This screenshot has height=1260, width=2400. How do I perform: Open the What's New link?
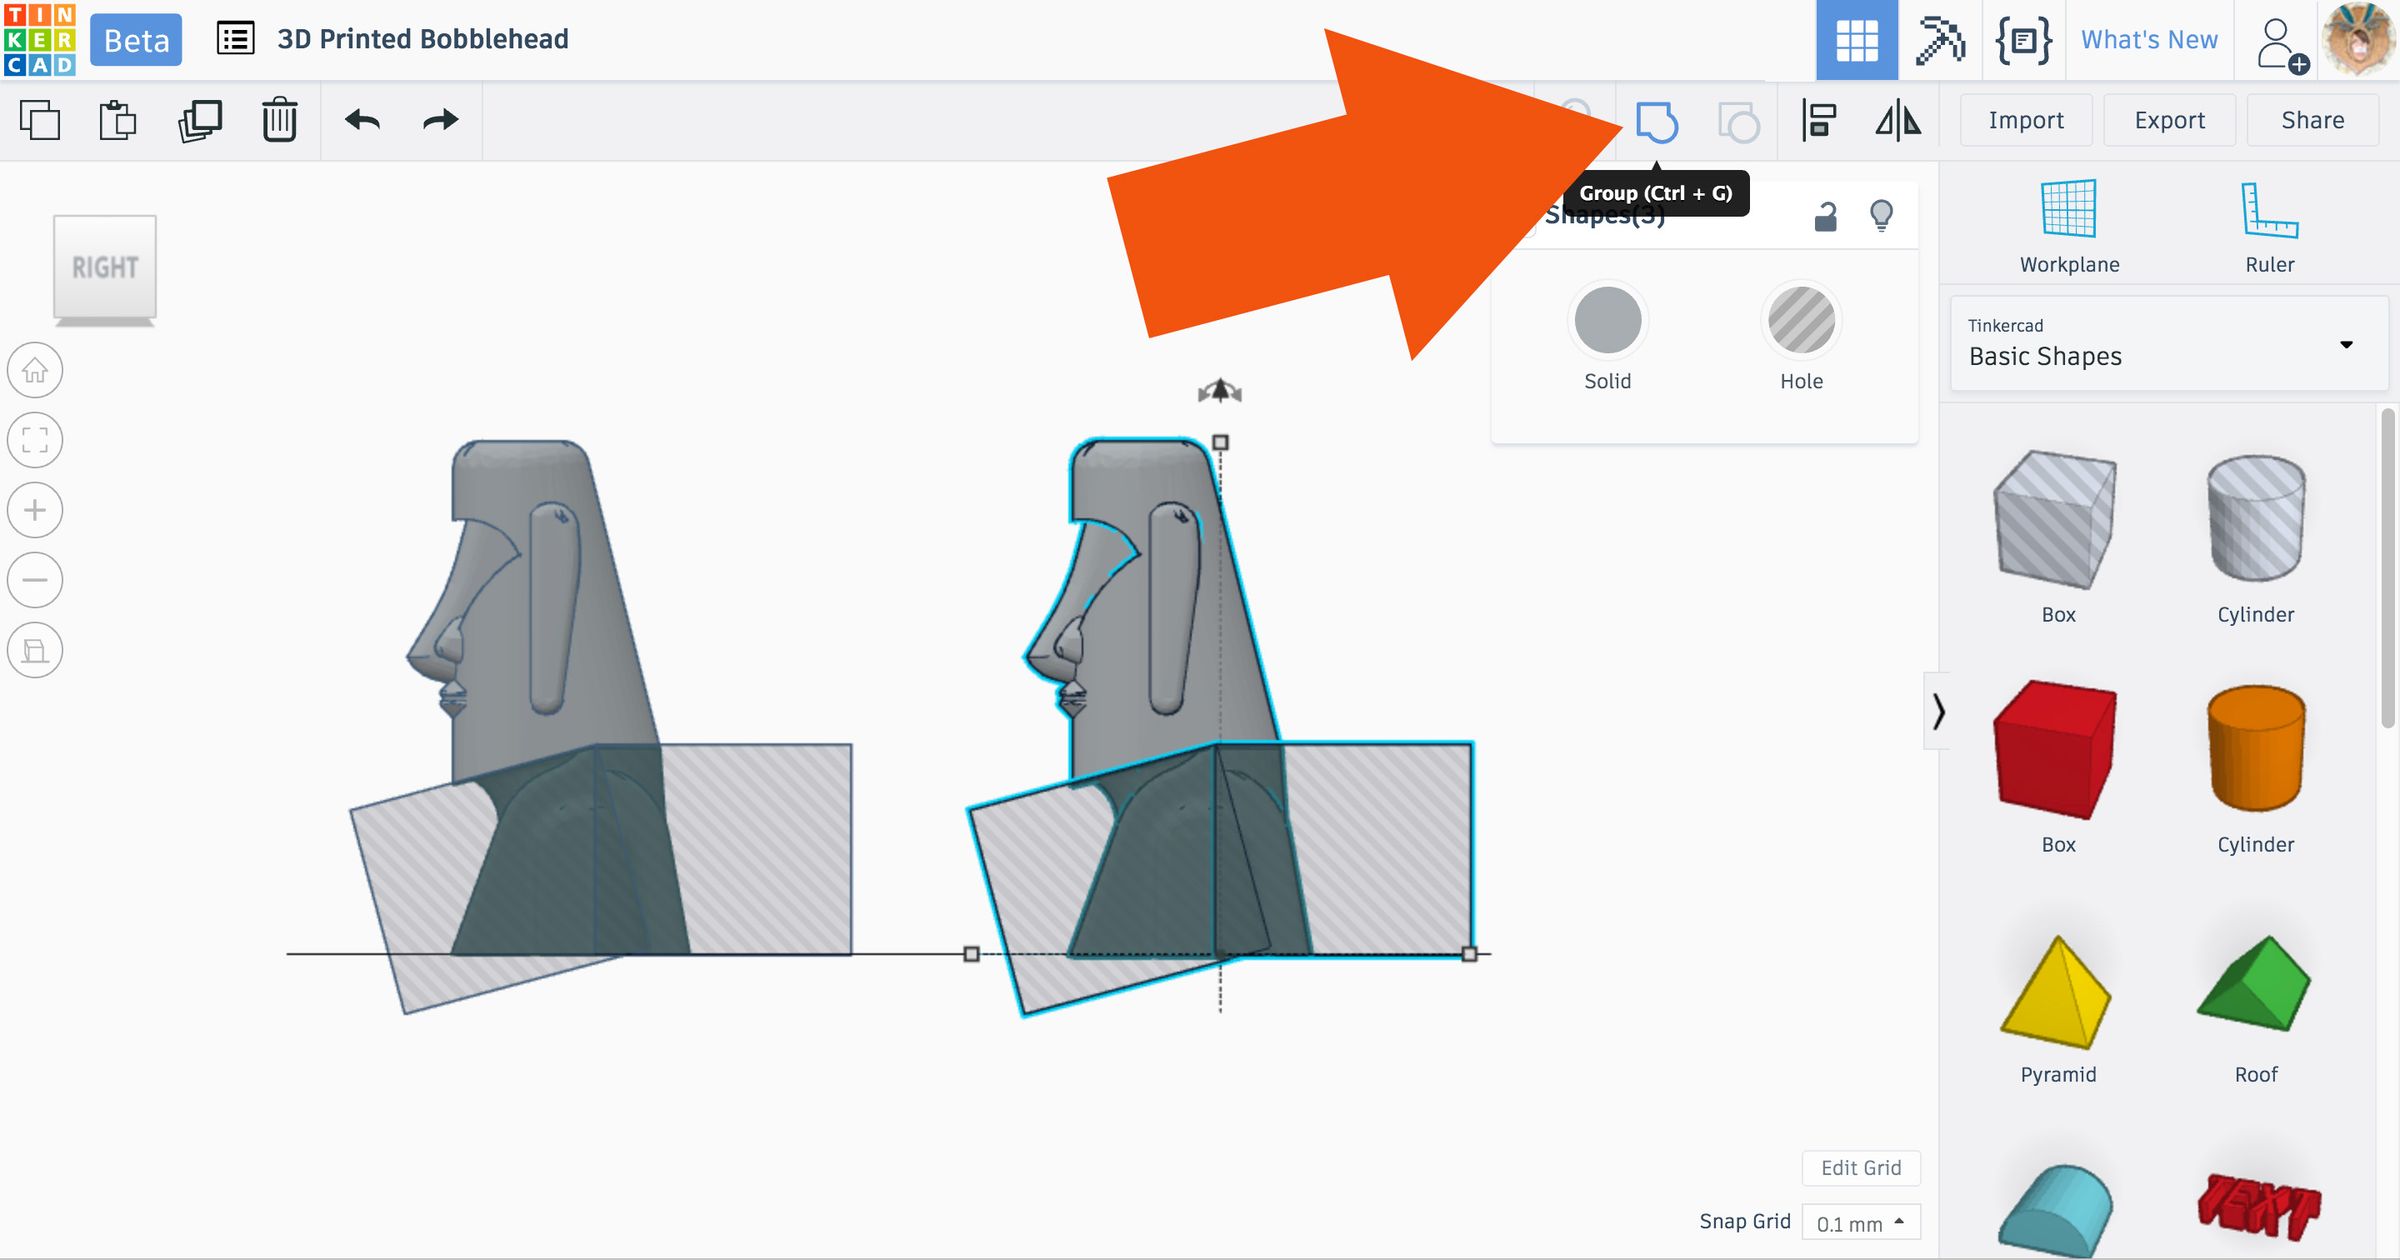2149,40
